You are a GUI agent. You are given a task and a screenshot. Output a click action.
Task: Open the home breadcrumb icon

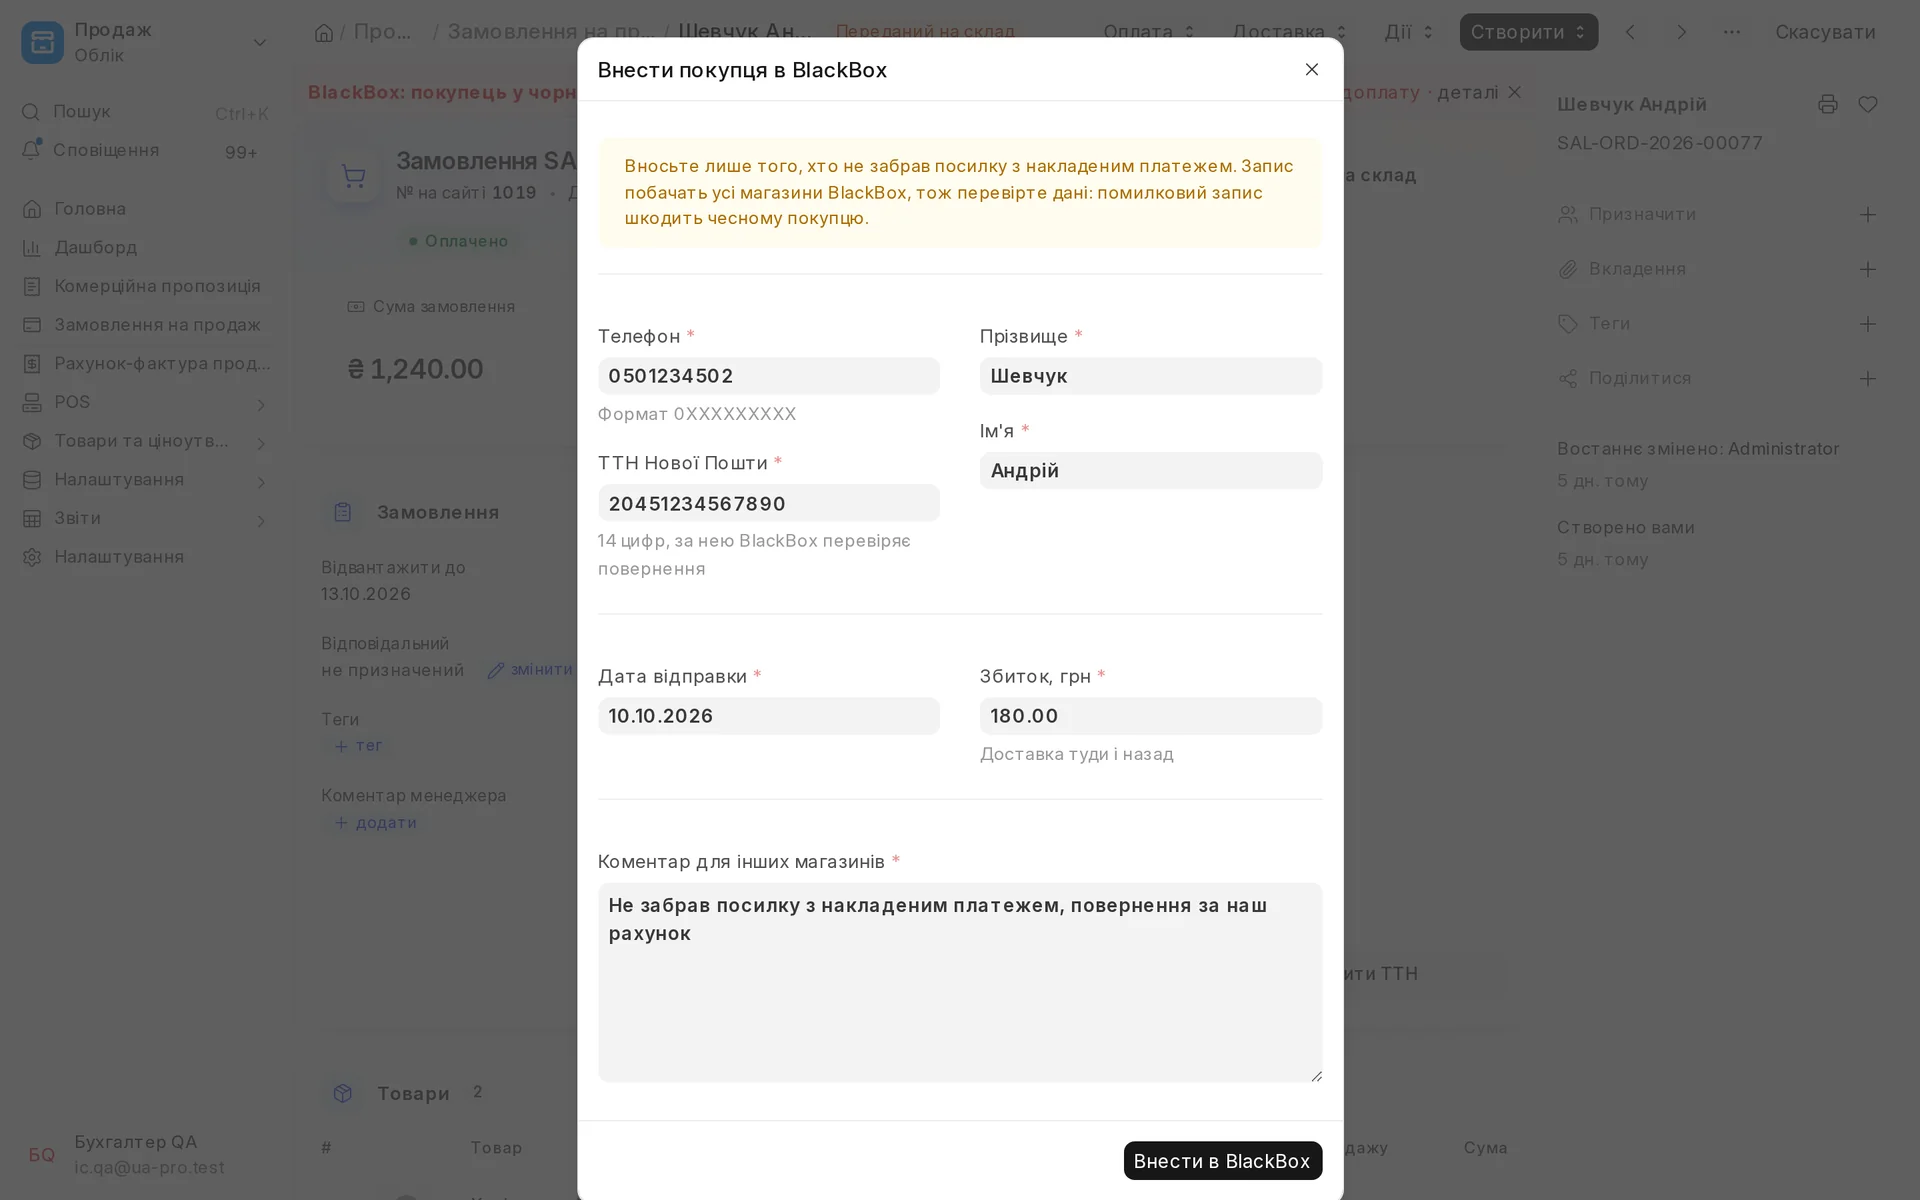[323, 32]
